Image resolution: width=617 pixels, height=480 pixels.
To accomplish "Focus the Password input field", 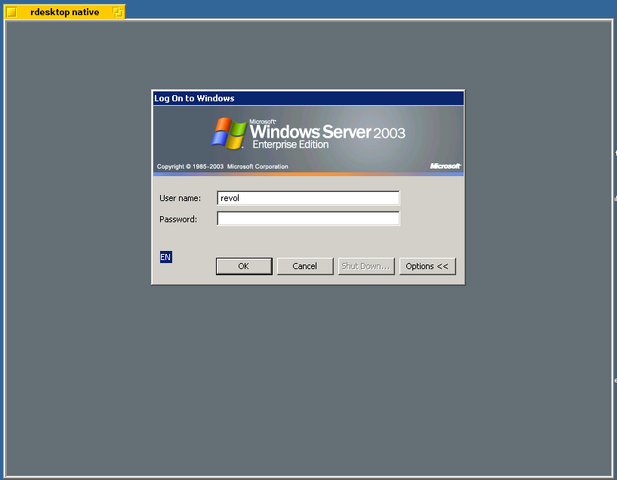I will [x=308, y=219].
